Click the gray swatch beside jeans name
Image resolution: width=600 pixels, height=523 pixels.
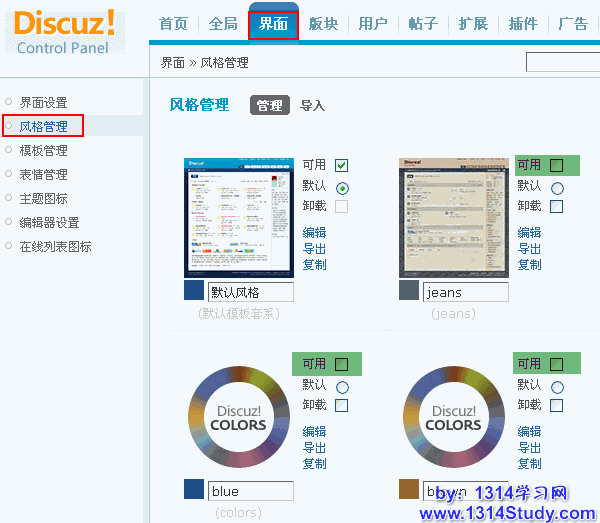(409, 291)
